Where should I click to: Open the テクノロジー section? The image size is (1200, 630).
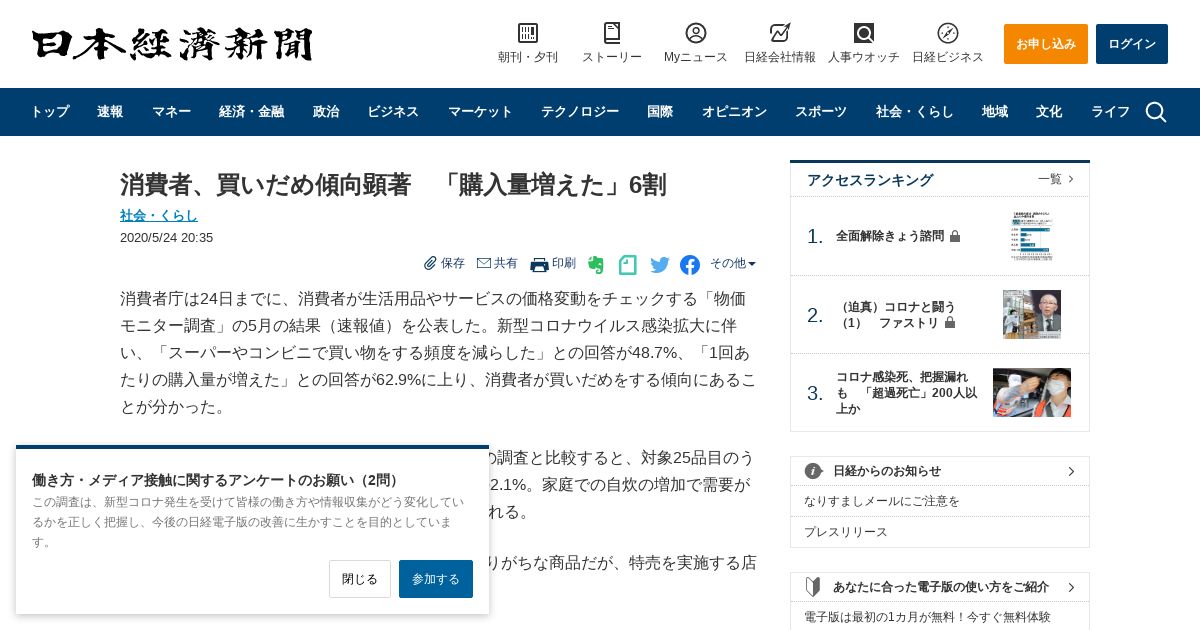(580, 112)
